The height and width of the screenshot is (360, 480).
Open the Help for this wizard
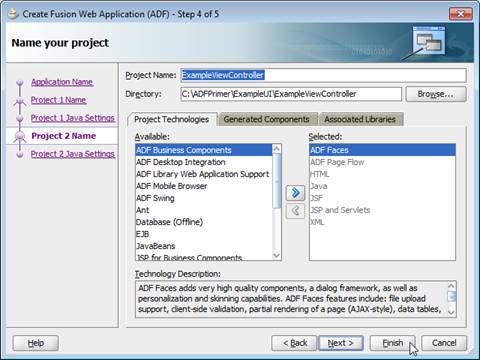pyautogui.click(x=36, y=343)
